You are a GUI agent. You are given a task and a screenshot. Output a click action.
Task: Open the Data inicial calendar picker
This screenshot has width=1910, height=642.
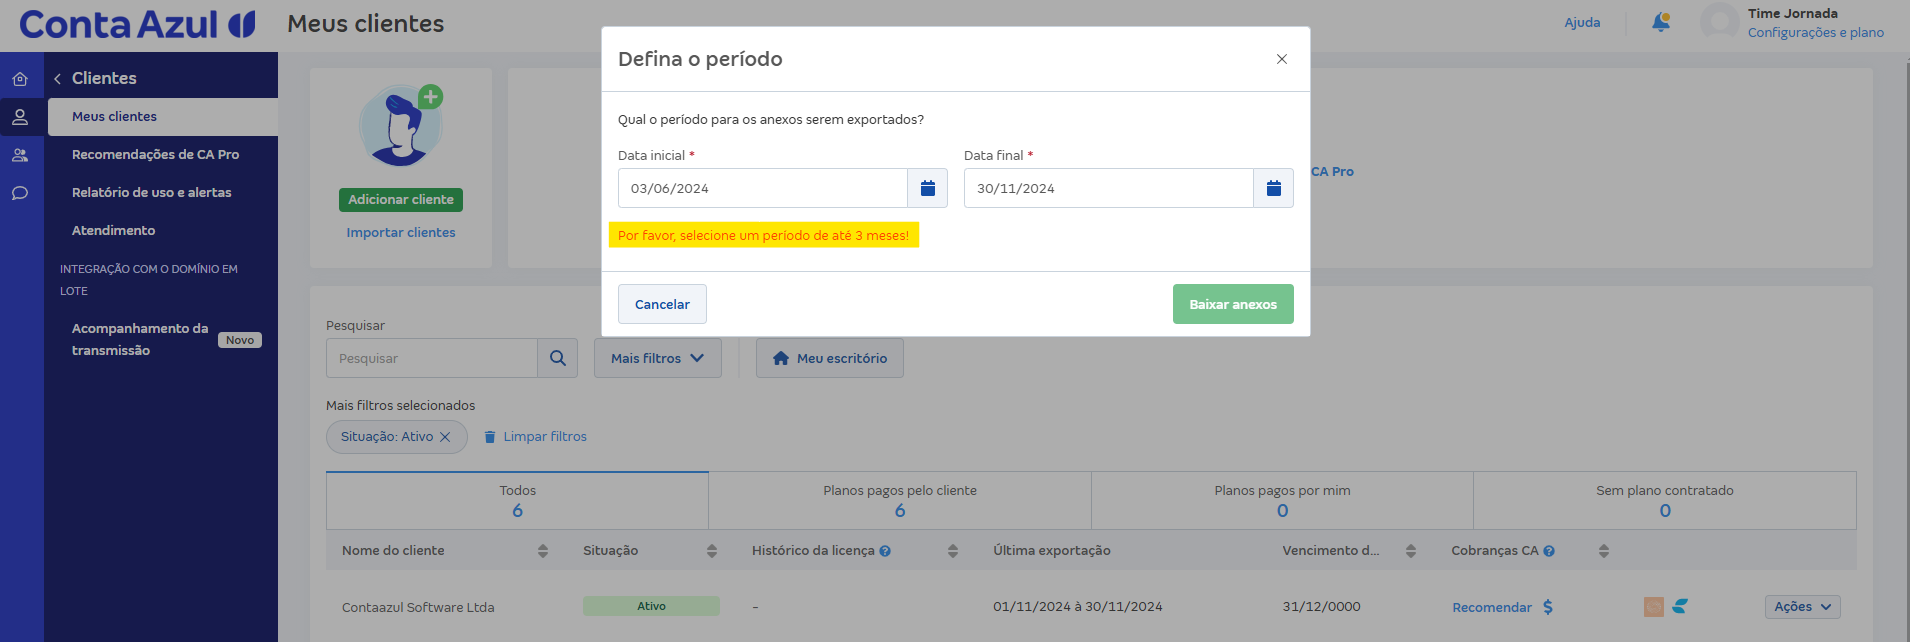(927, 188)
